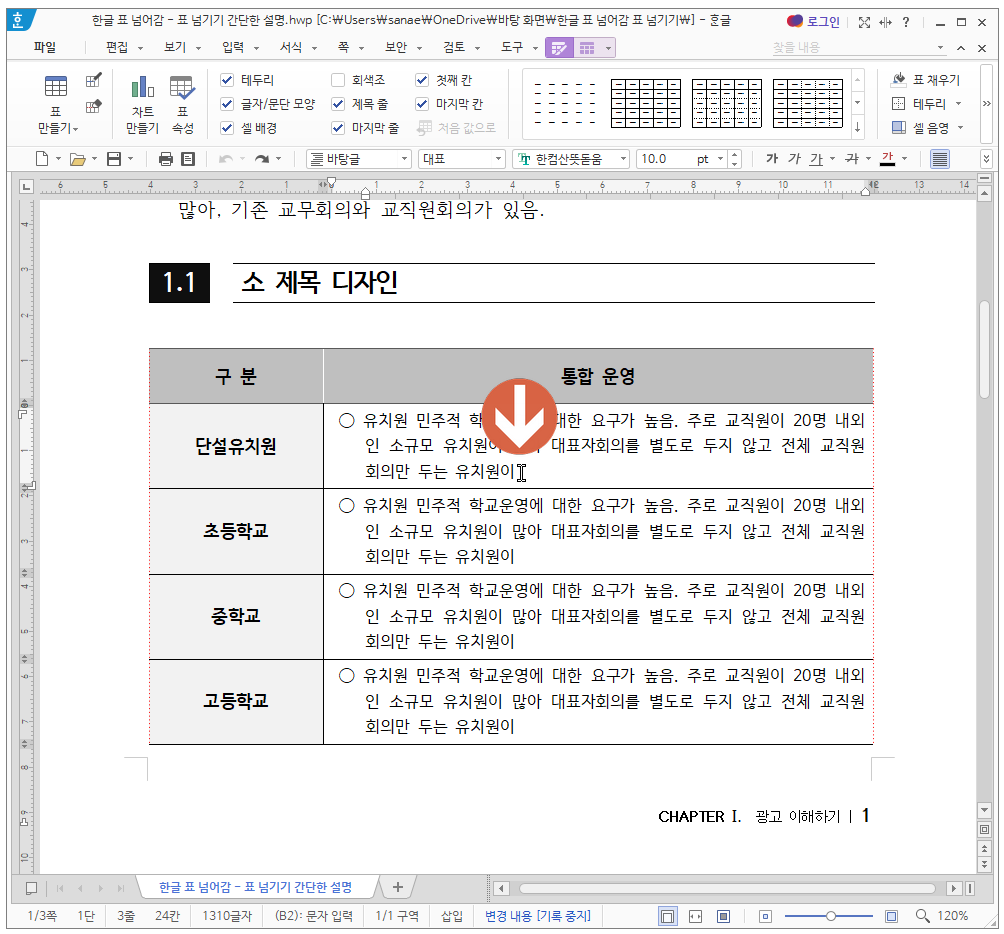Create a new document icon
This screenshot has height=934, width=1004.
(42, 159)
